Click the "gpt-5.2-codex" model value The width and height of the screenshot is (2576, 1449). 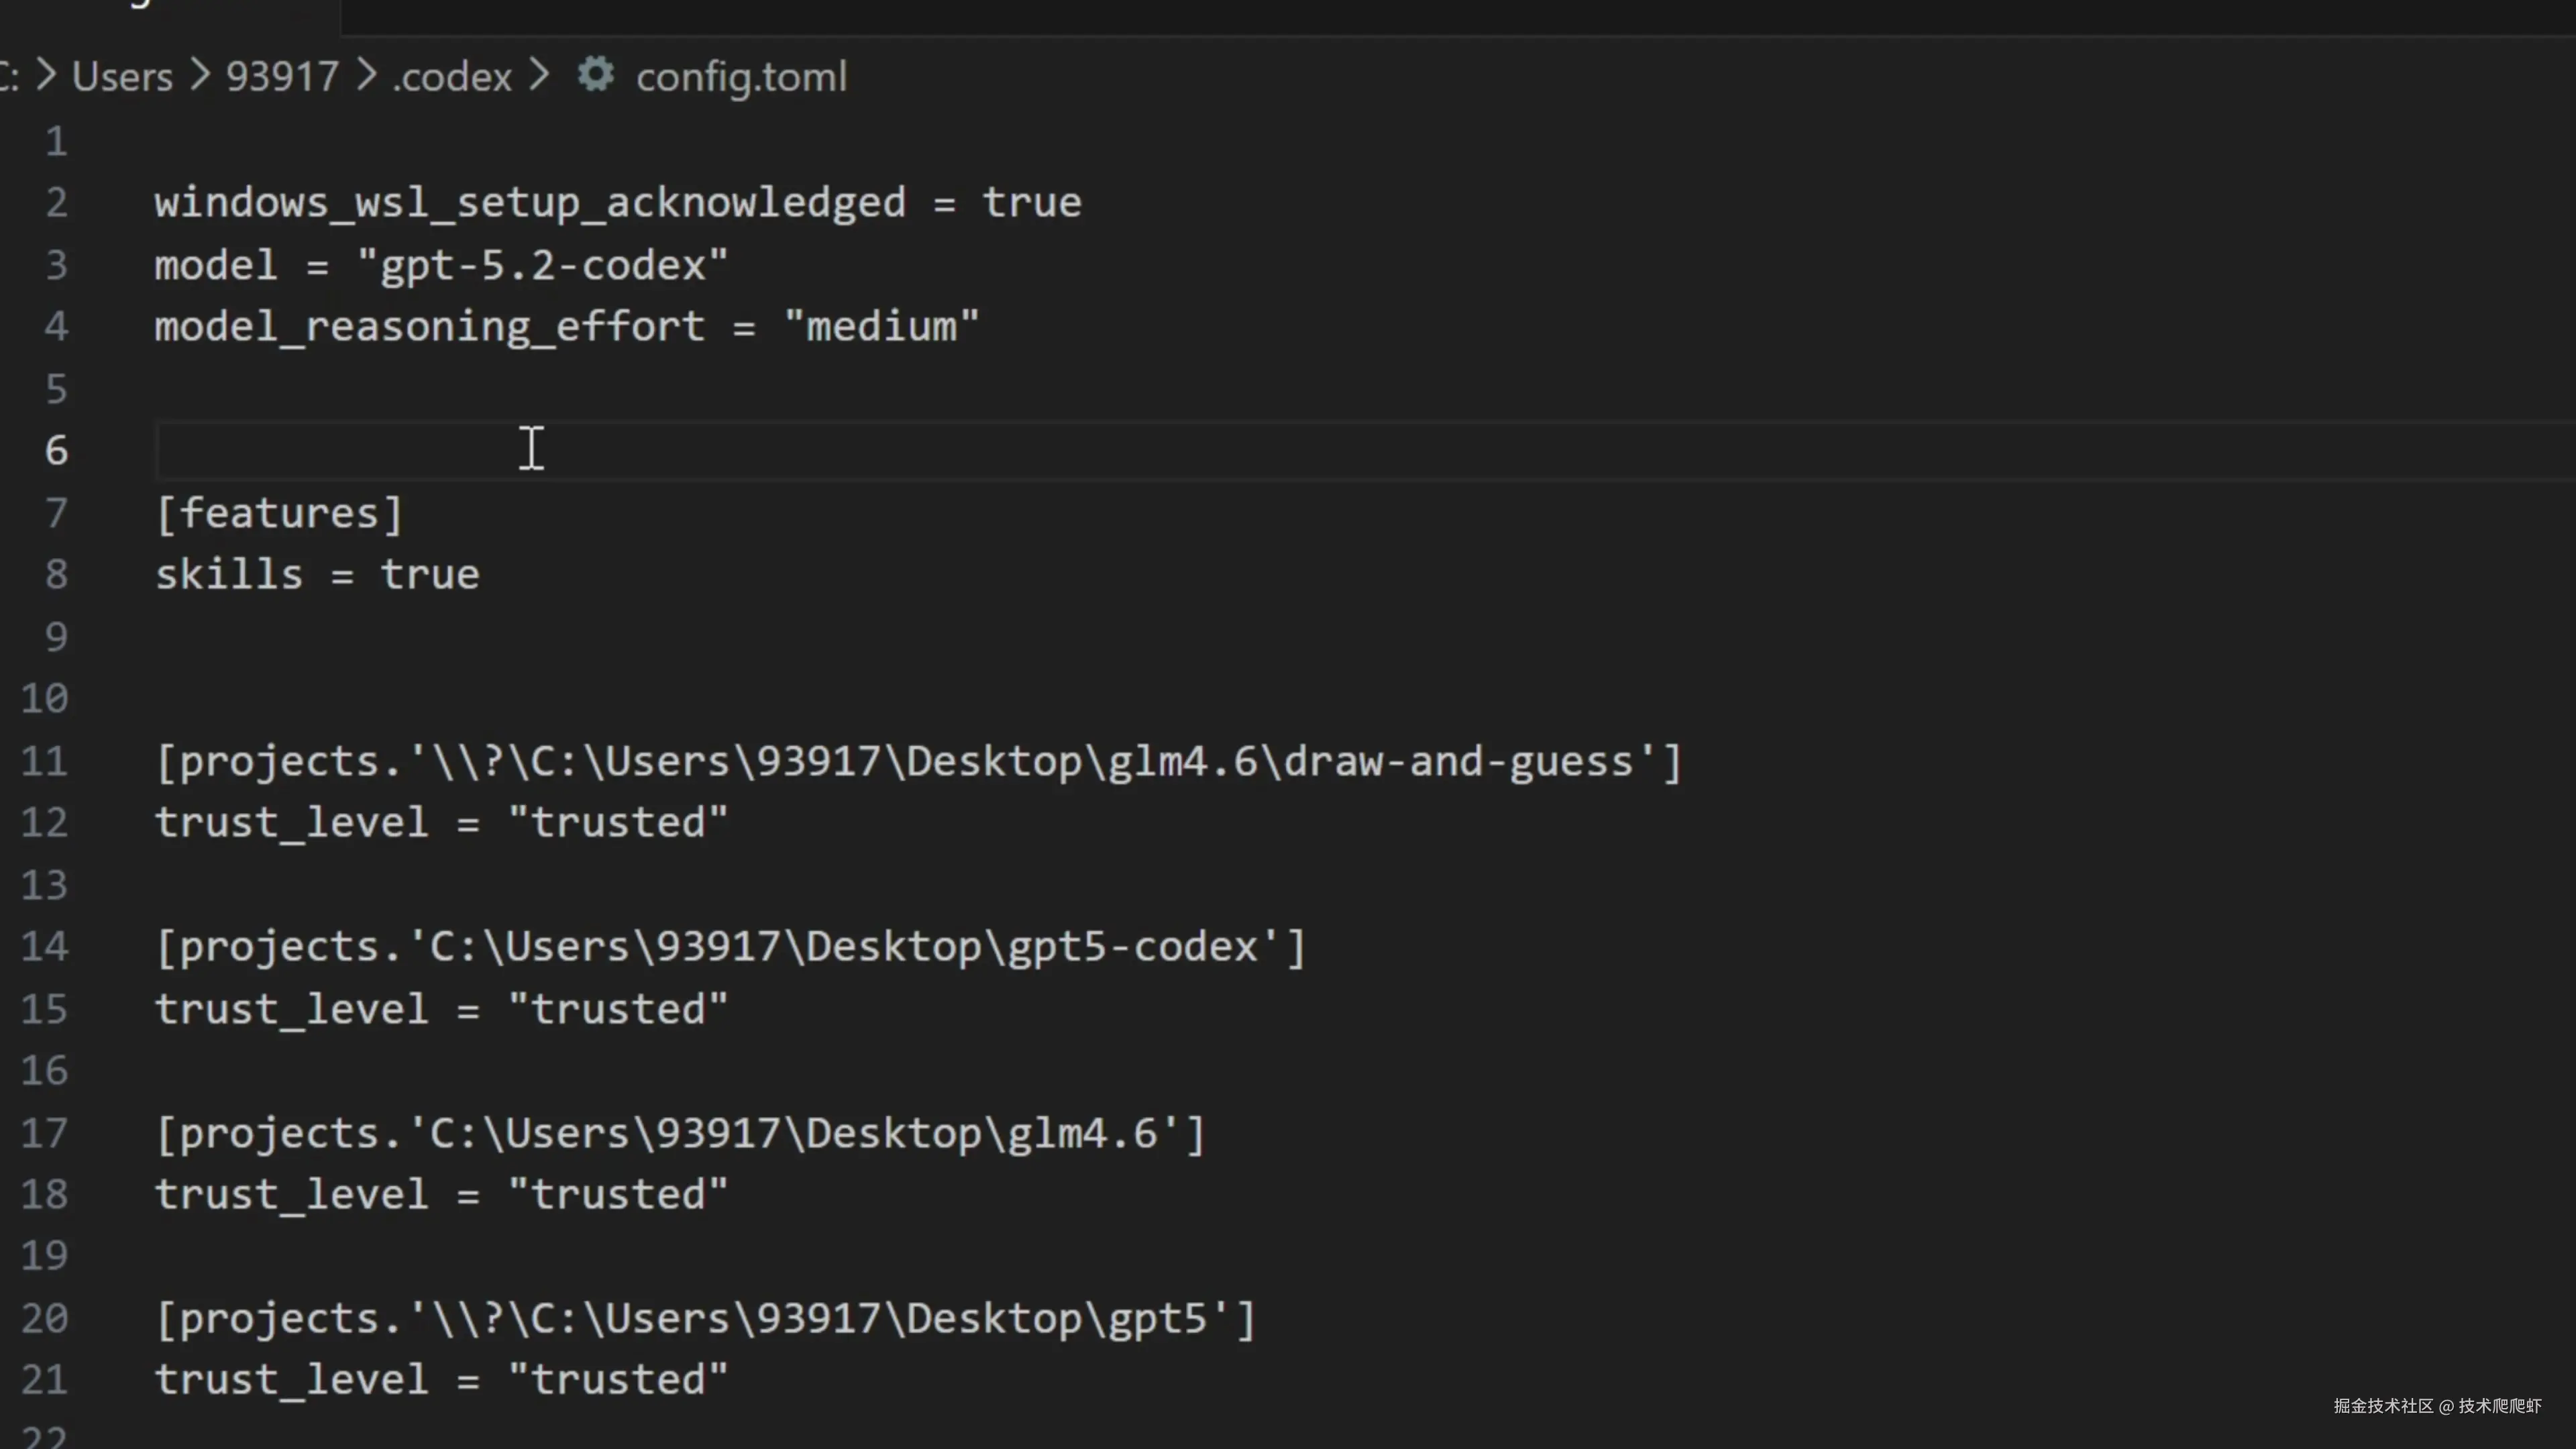click(543, 266)
